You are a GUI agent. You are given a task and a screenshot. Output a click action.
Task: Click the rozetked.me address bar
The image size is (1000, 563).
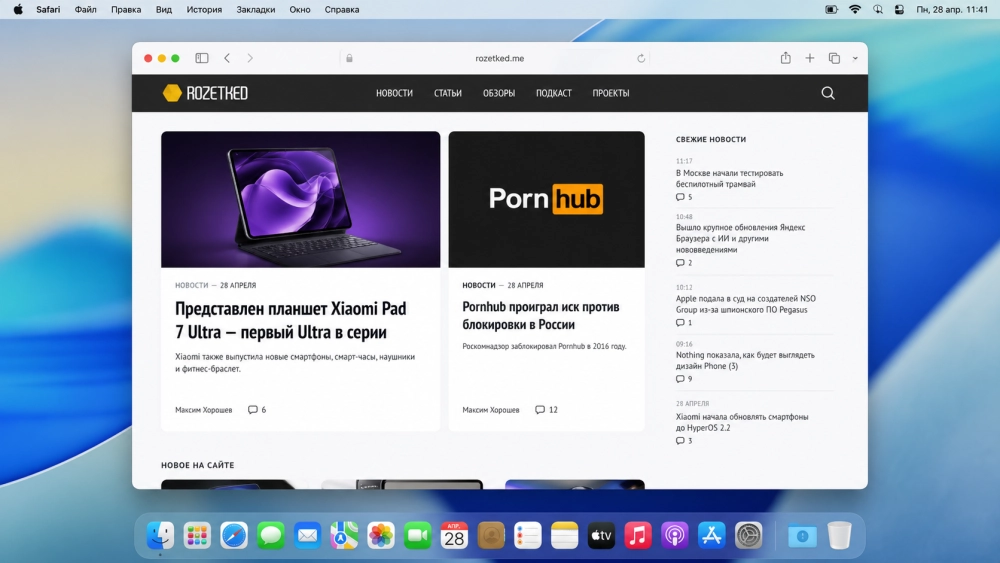coord(500,58)
